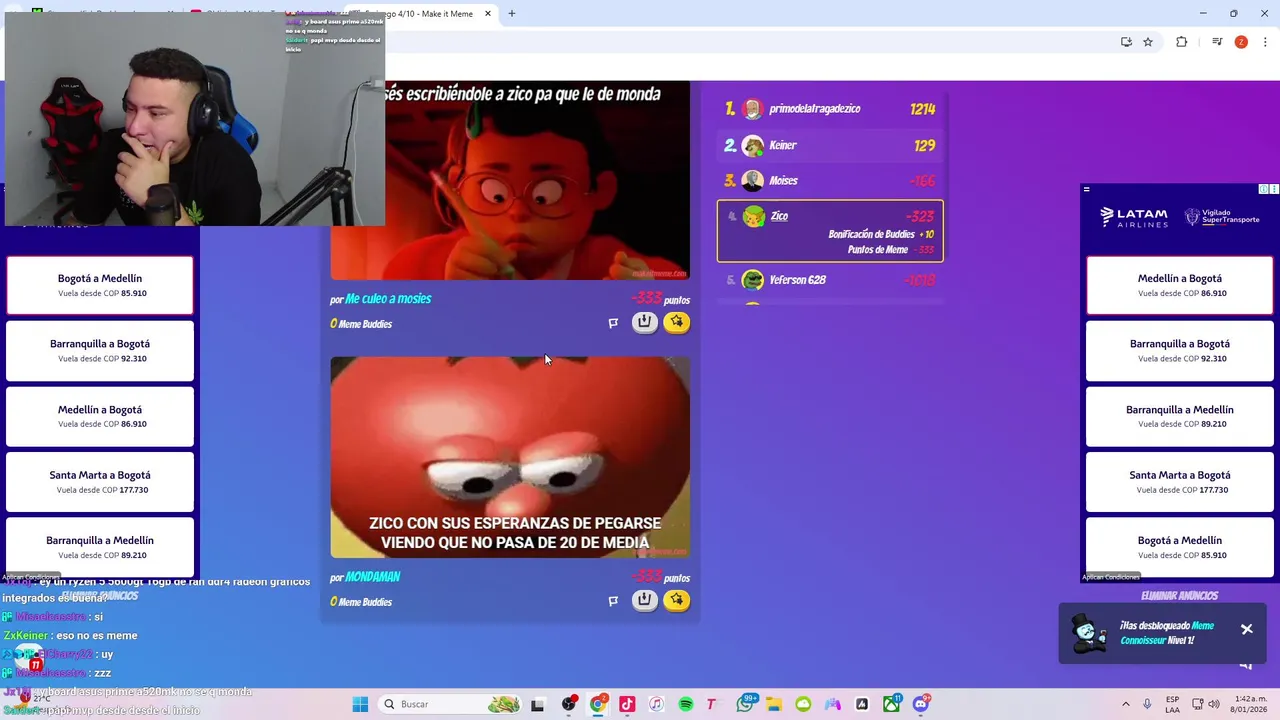Favorite the "Me culeo a mosies" meme with its star button
Viewport: 1280px width, 720px height.
pos(677,322)
